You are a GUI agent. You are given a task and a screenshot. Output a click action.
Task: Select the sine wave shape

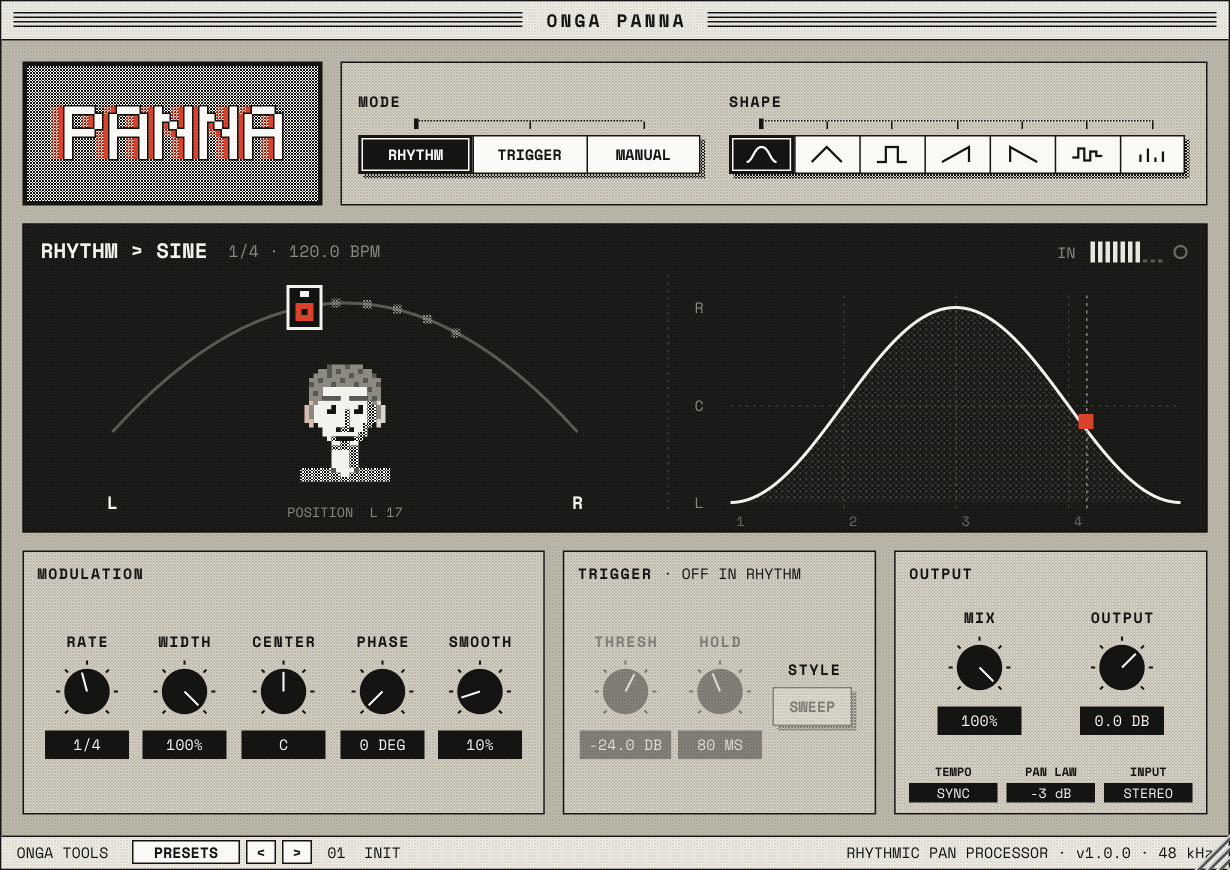coord(762,155)
